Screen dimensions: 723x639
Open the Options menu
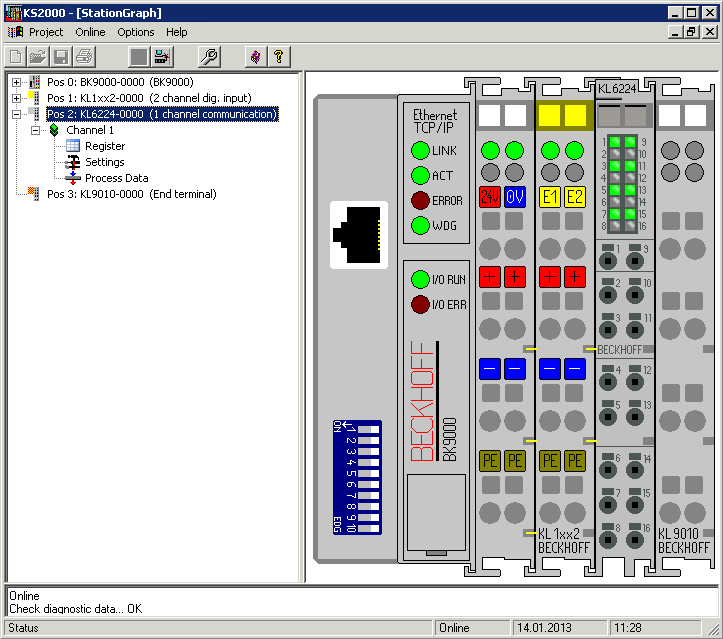[x=136, y=32]
